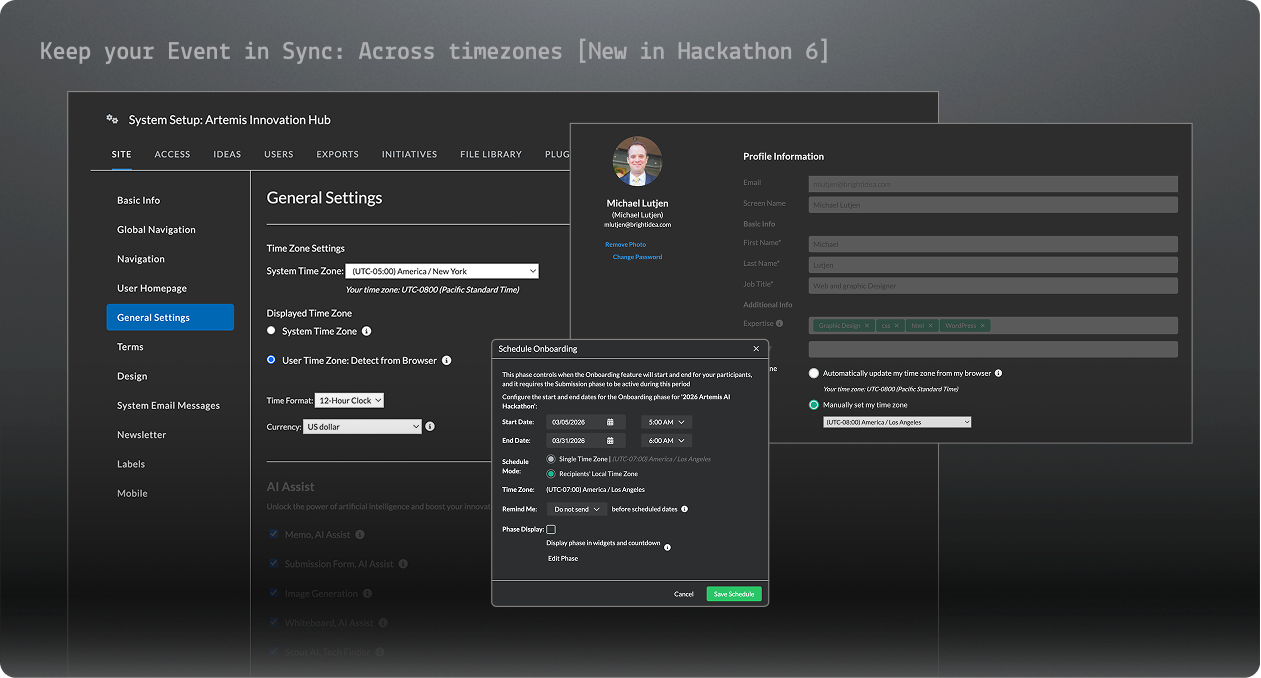Image resolution: width=1261 pixels, height=678 pixels.
Task: Click info icon beside User Time Zone option
Action: [x=446, y=360]
